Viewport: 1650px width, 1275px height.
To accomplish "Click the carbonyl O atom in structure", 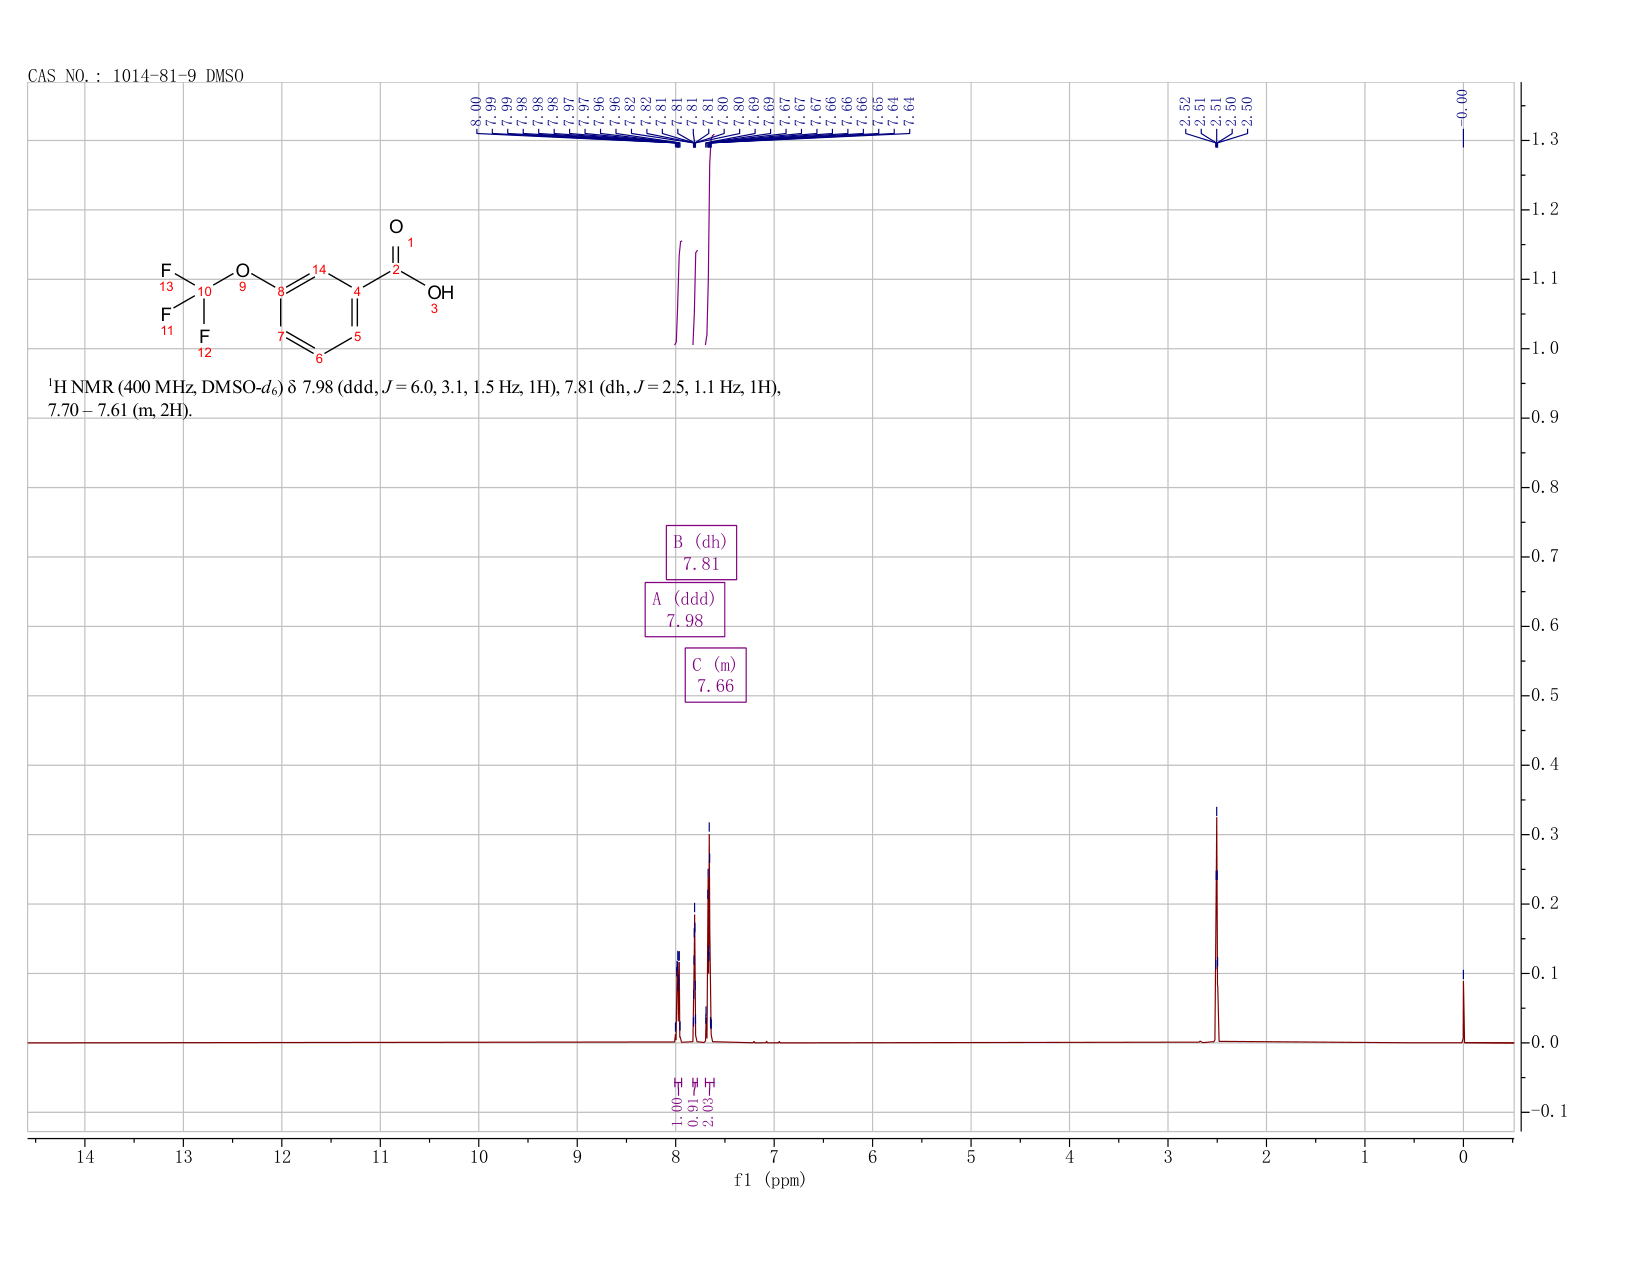I will (x=396, y=227).
